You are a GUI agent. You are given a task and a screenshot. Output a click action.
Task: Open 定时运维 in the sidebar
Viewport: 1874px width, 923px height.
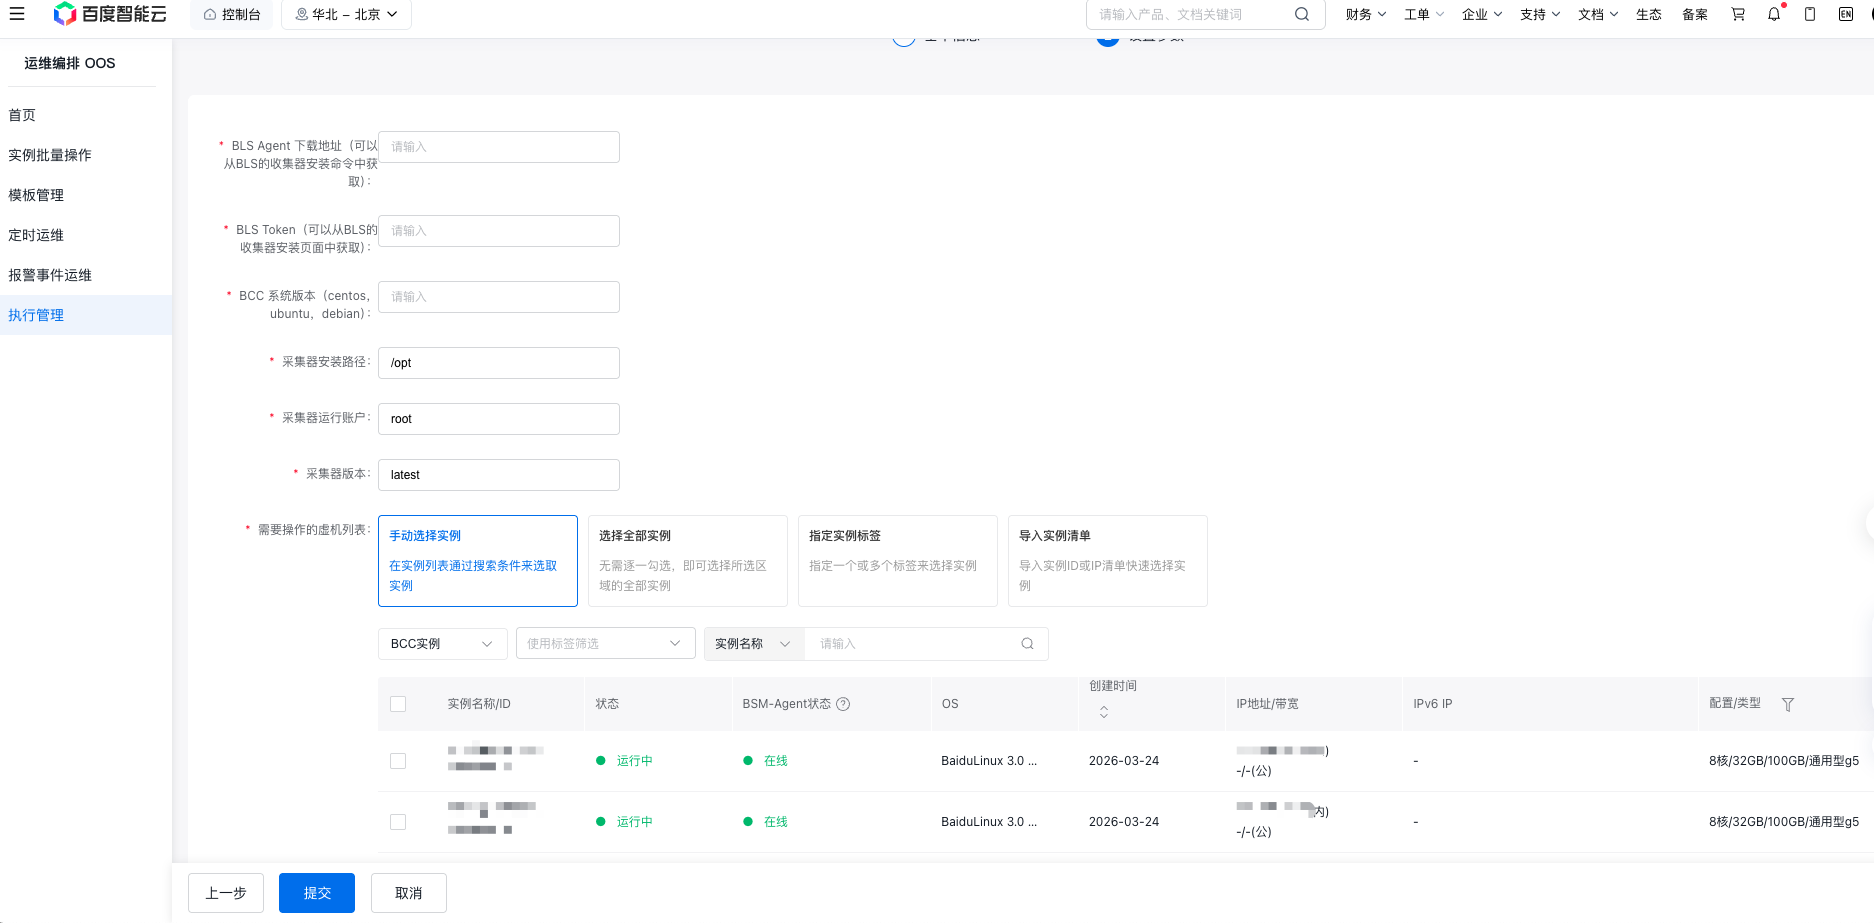(x=36, y=235)
